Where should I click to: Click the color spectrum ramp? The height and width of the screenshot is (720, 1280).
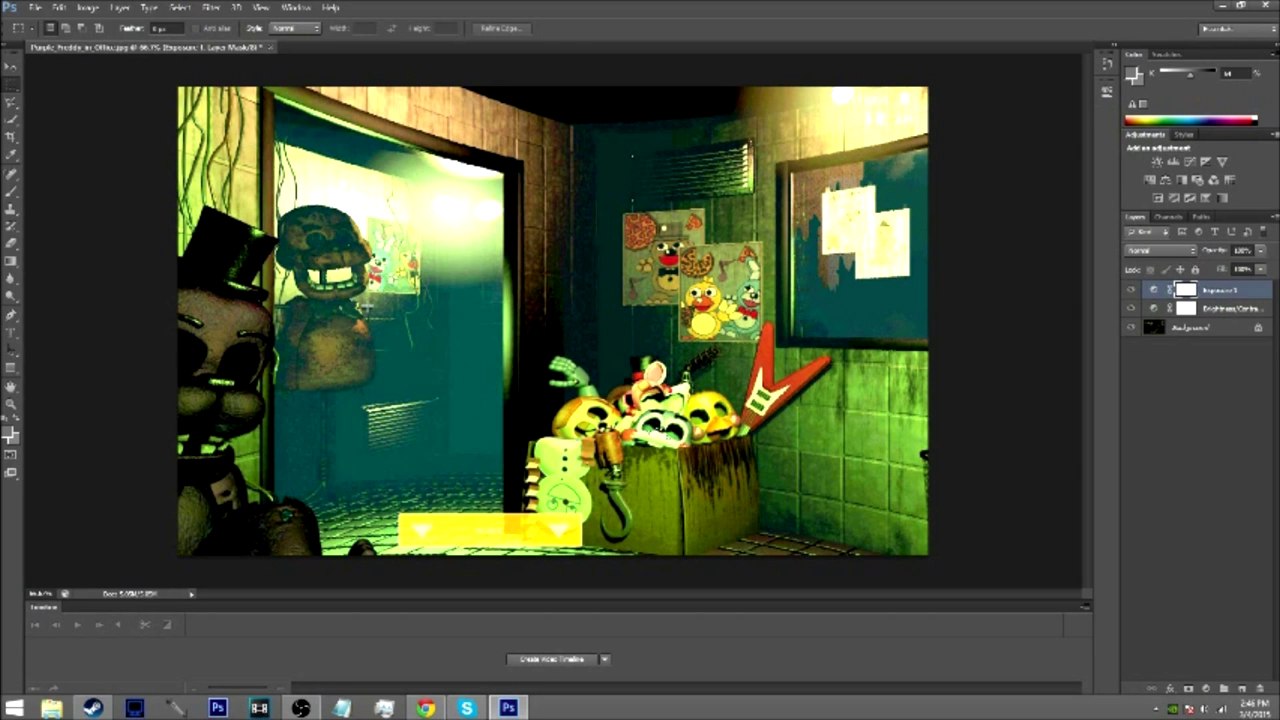pyautogui.click(x=1191, y=121)
